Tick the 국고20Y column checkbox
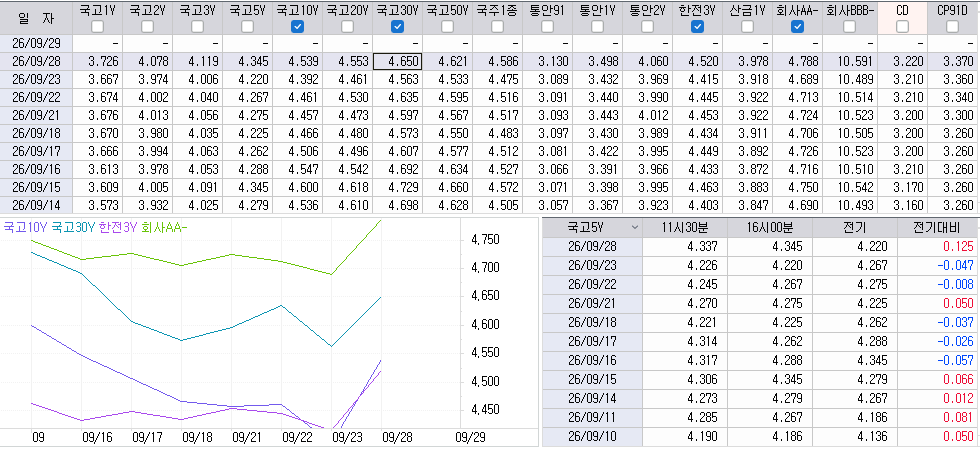The height and width of the screenshot is (449, 980). pyautogui.click(x=348, y=26)
